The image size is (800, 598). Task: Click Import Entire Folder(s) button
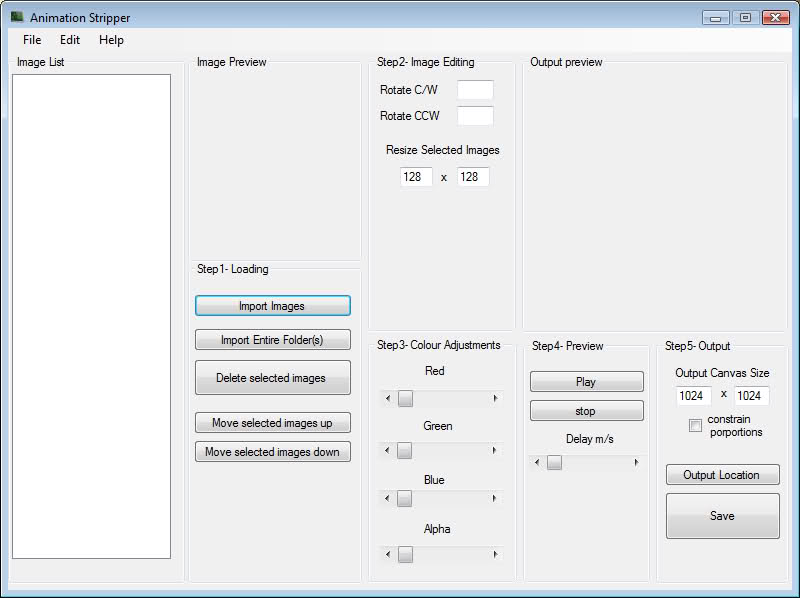(x=272, y=340)
